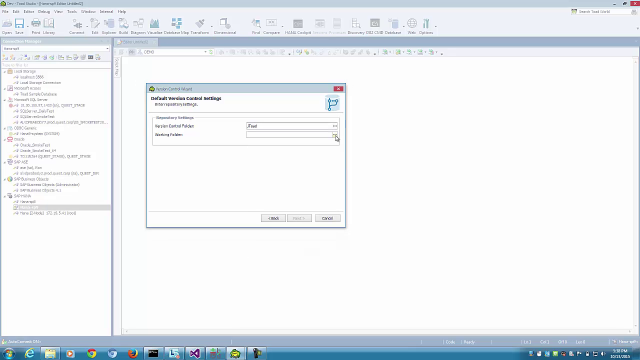
Task: Open the Web tool in the toolbar
Action: tap(412, 26)
